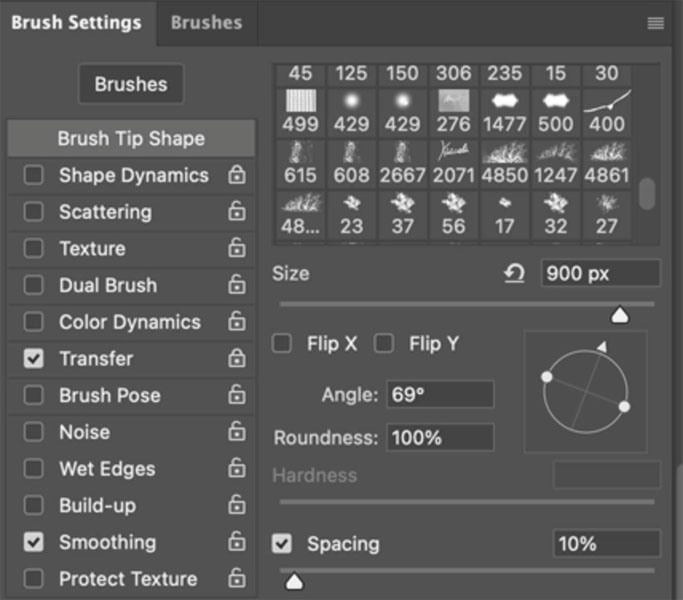Pick the 499 striped brush preset
Screen dimensions: 683x600
(300, 111)
